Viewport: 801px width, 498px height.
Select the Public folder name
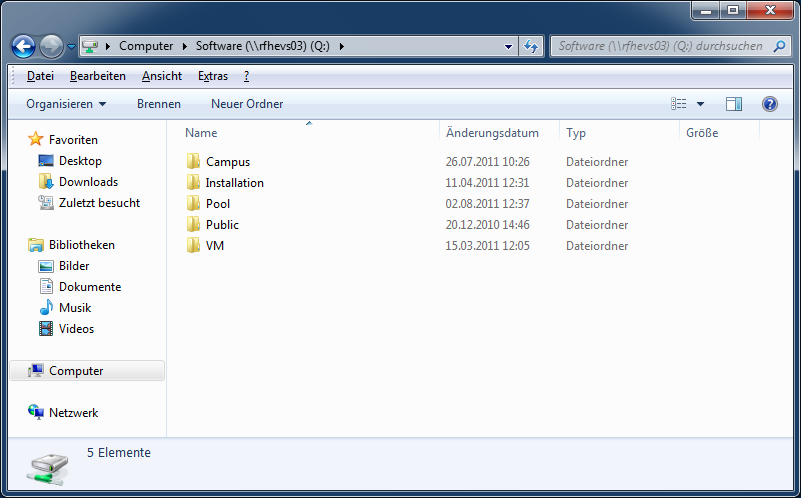pos(222,225)
